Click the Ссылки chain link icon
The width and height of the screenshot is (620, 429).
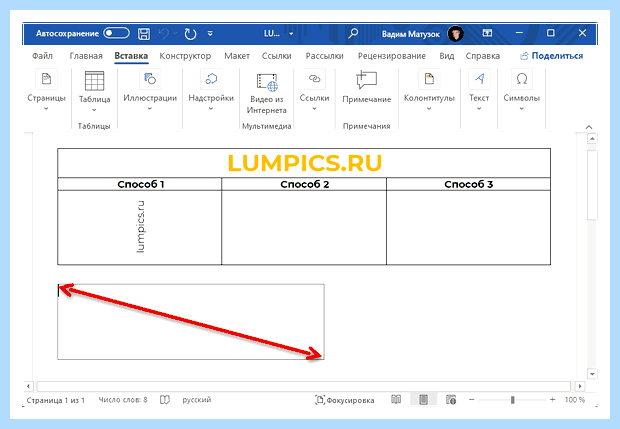314,79
